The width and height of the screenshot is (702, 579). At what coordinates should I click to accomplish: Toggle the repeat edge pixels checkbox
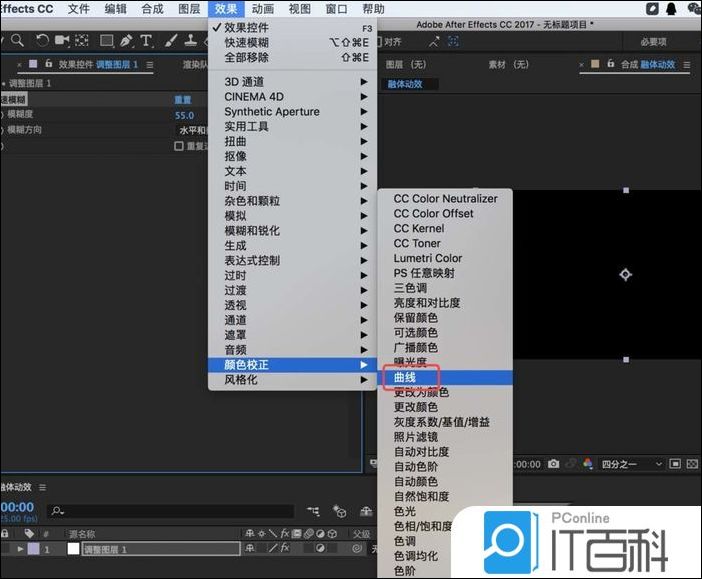(179, 145)
